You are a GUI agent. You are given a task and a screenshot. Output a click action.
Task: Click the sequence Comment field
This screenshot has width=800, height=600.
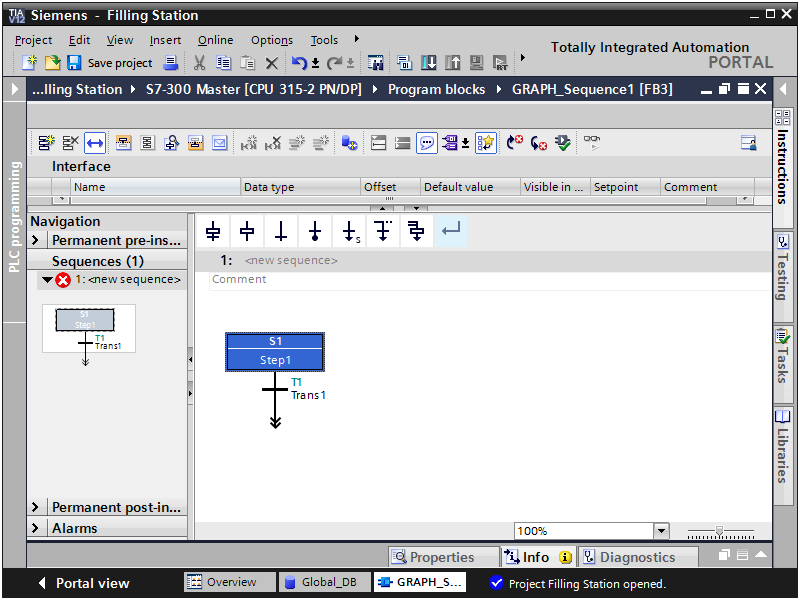[x=490, y=280]
